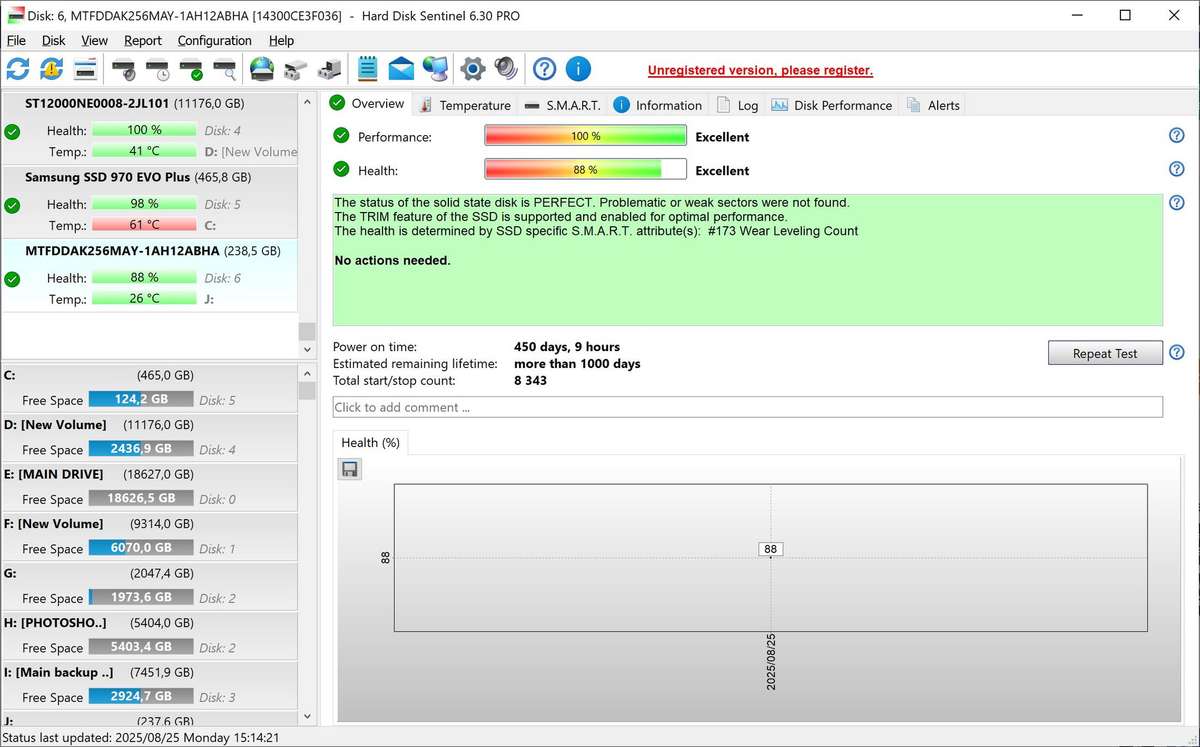Click the remote monitoring computer icon
Viewport: 1200px width, 747px height.
click(435, 68)
